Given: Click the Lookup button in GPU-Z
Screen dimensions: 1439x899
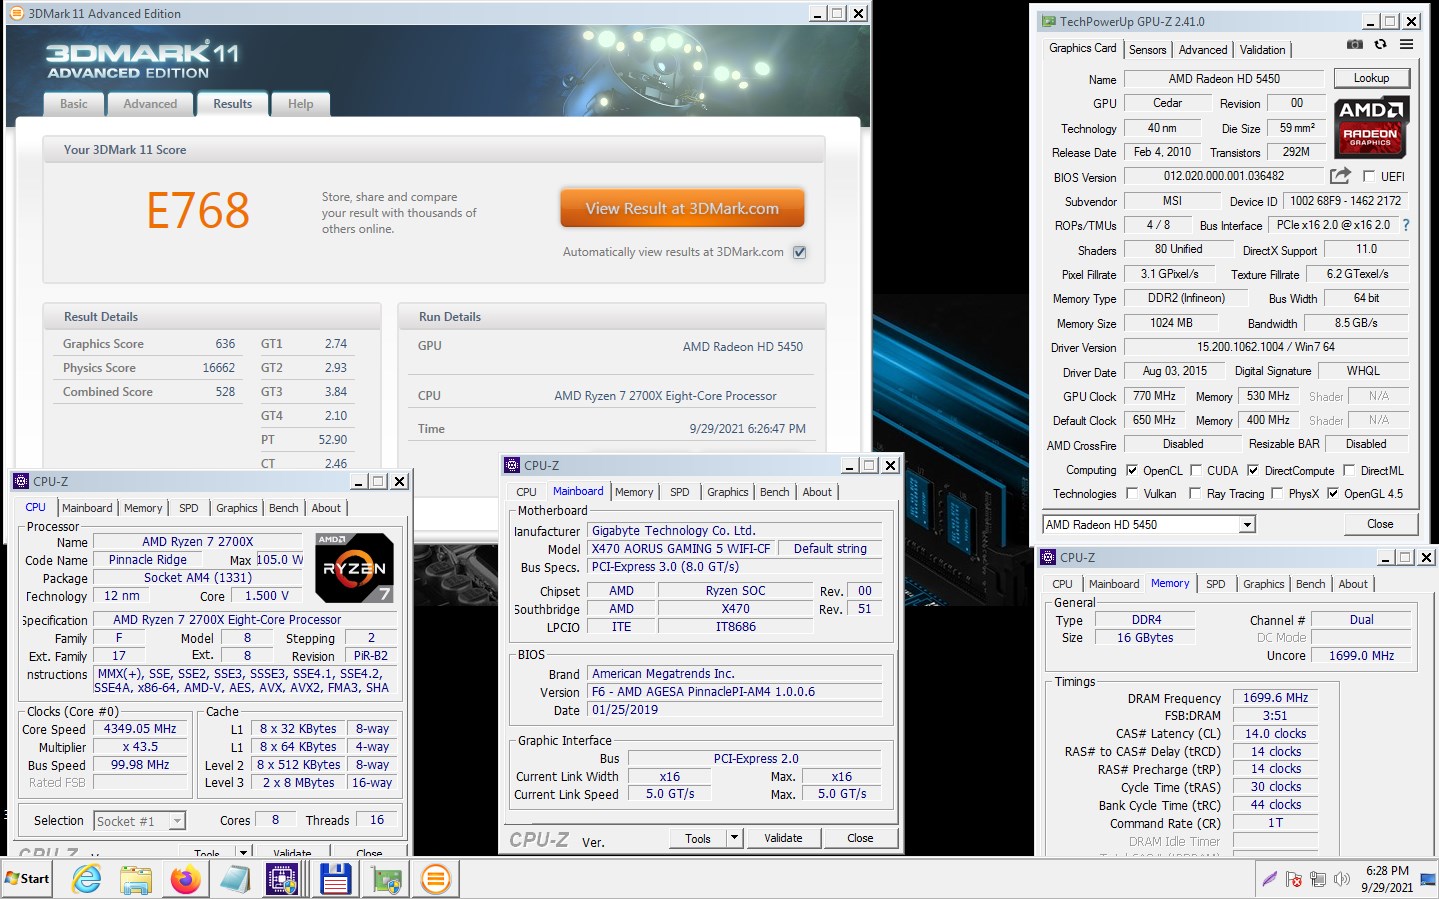Looking at the screenshot, I should 1371,78.
